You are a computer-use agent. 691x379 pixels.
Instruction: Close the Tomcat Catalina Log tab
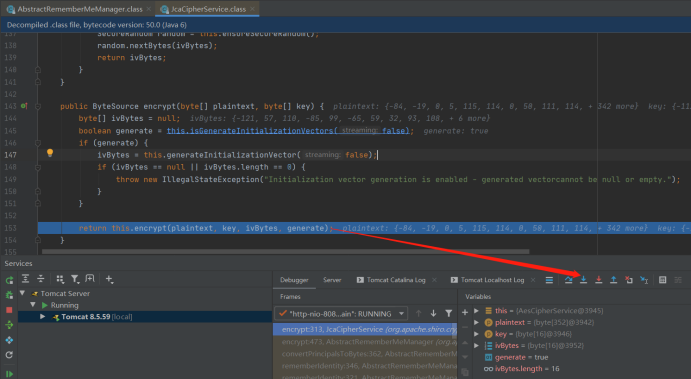coord(435,280)
